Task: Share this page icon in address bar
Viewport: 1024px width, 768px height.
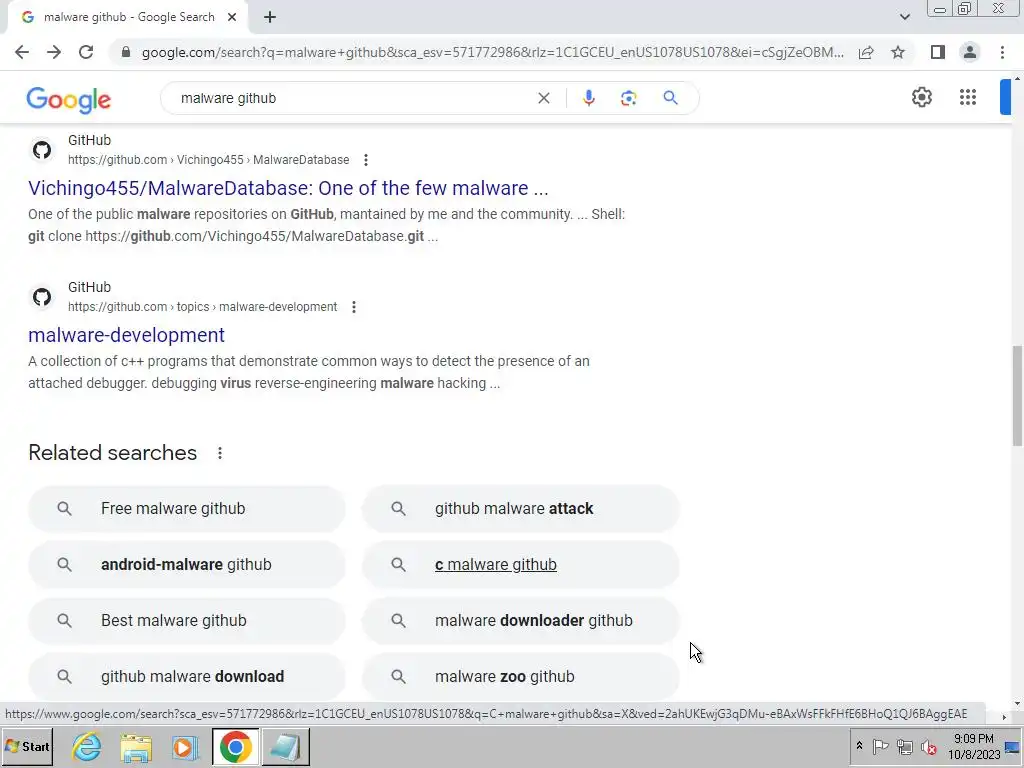Action: (x=866, y=52)
